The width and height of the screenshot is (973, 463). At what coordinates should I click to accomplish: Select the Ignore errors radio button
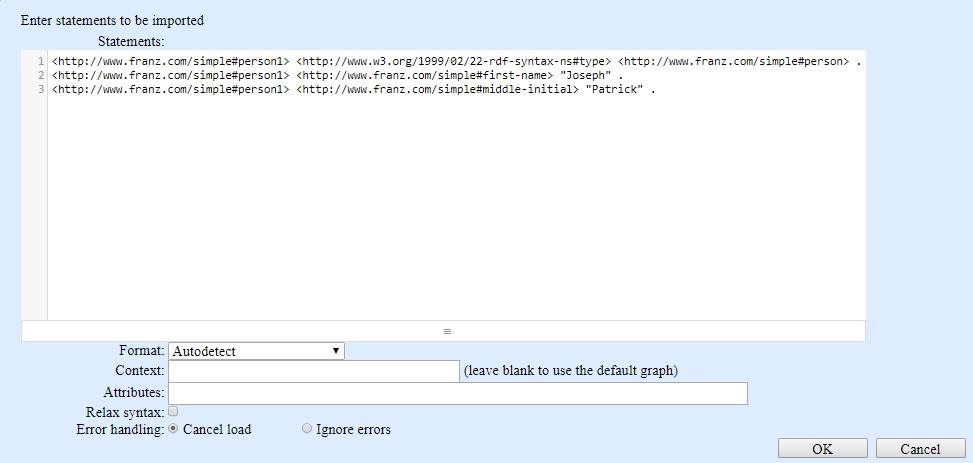[x=306, y=429]
